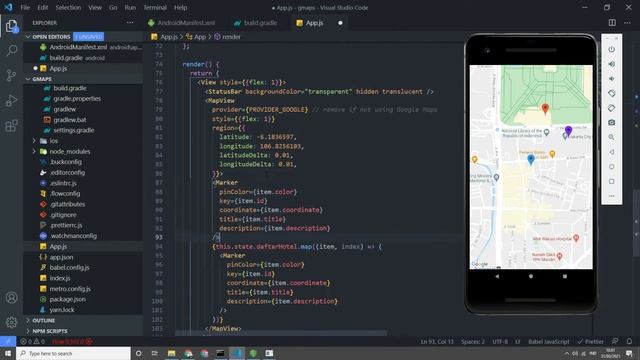This screenshot has height=360, width=640.
Task: Open the Search view in activity bar
Action: (x=11, y=51)
